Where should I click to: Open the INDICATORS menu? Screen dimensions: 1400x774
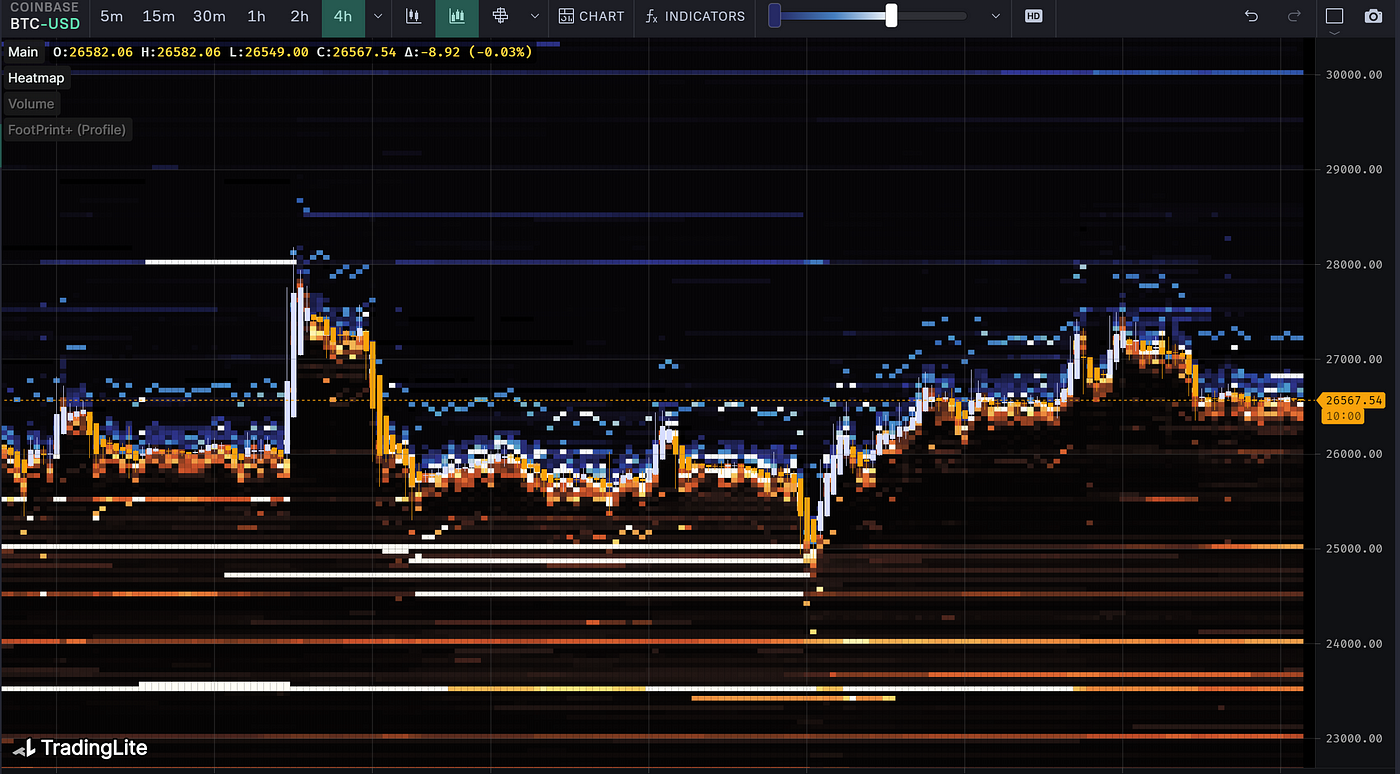(x=695, y=16)
